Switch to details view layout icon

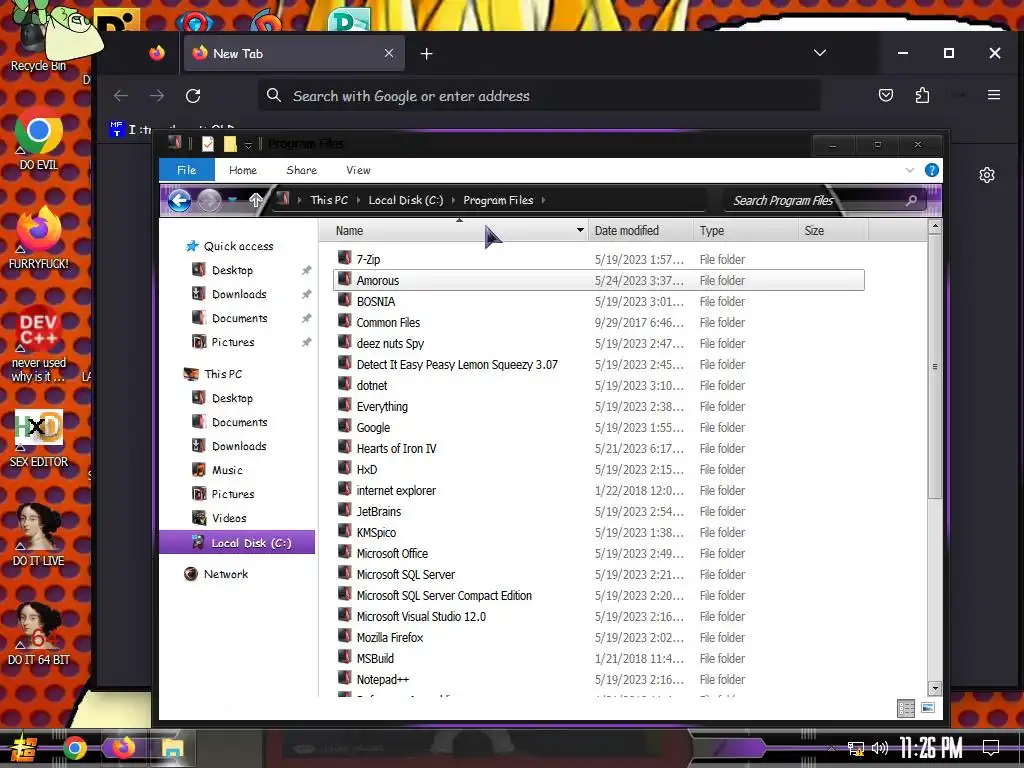[906, 709]
